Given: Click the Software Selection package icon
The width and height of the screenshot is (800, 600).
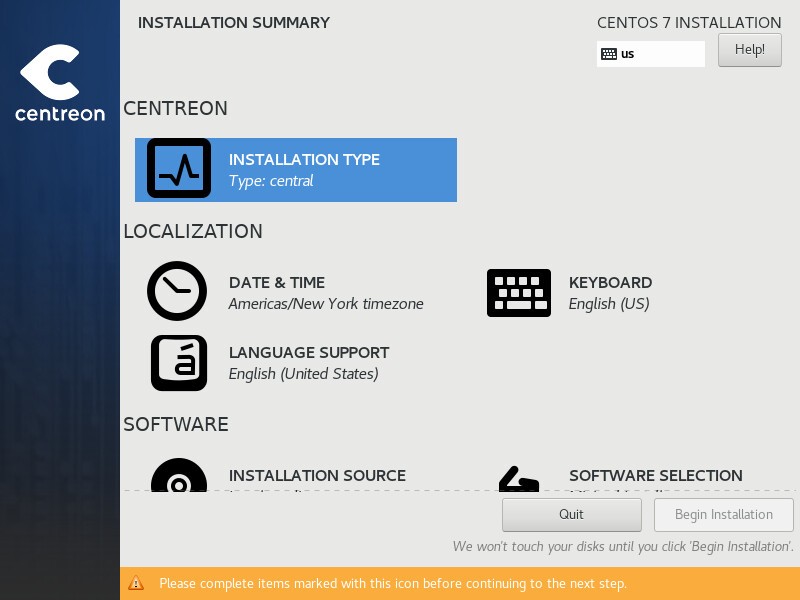Looking at the screenshot, I should point(519,478).
